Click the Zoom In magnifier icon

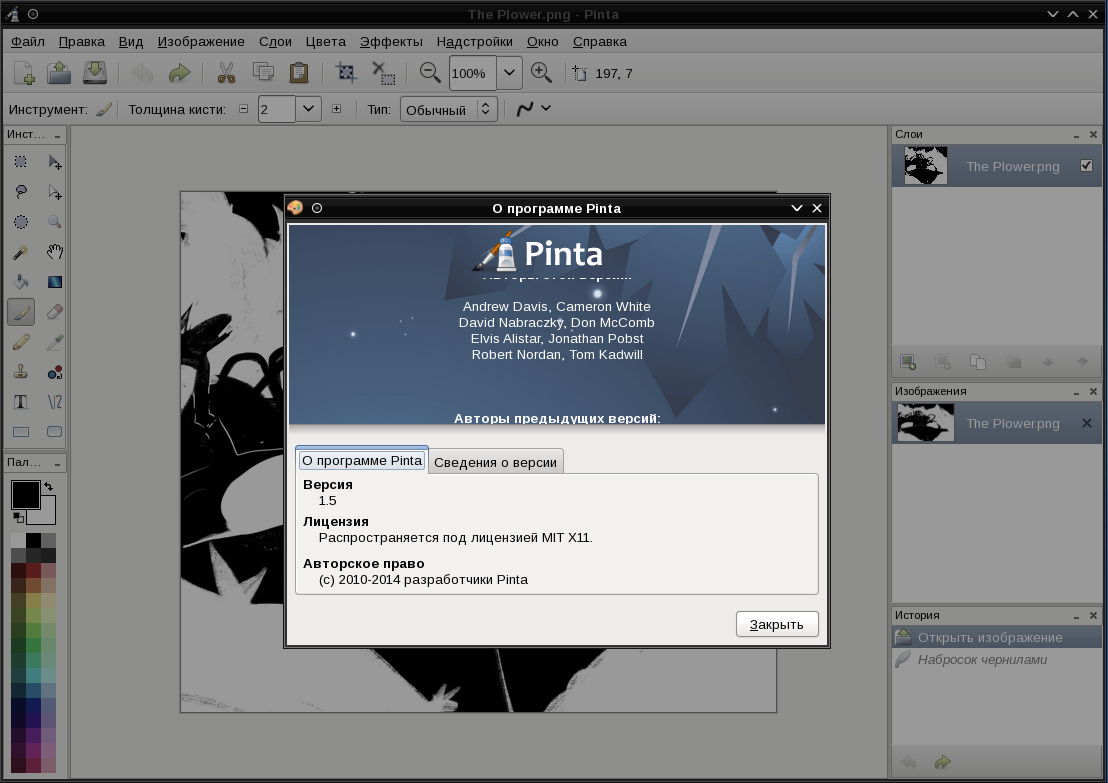pos(541,73)
